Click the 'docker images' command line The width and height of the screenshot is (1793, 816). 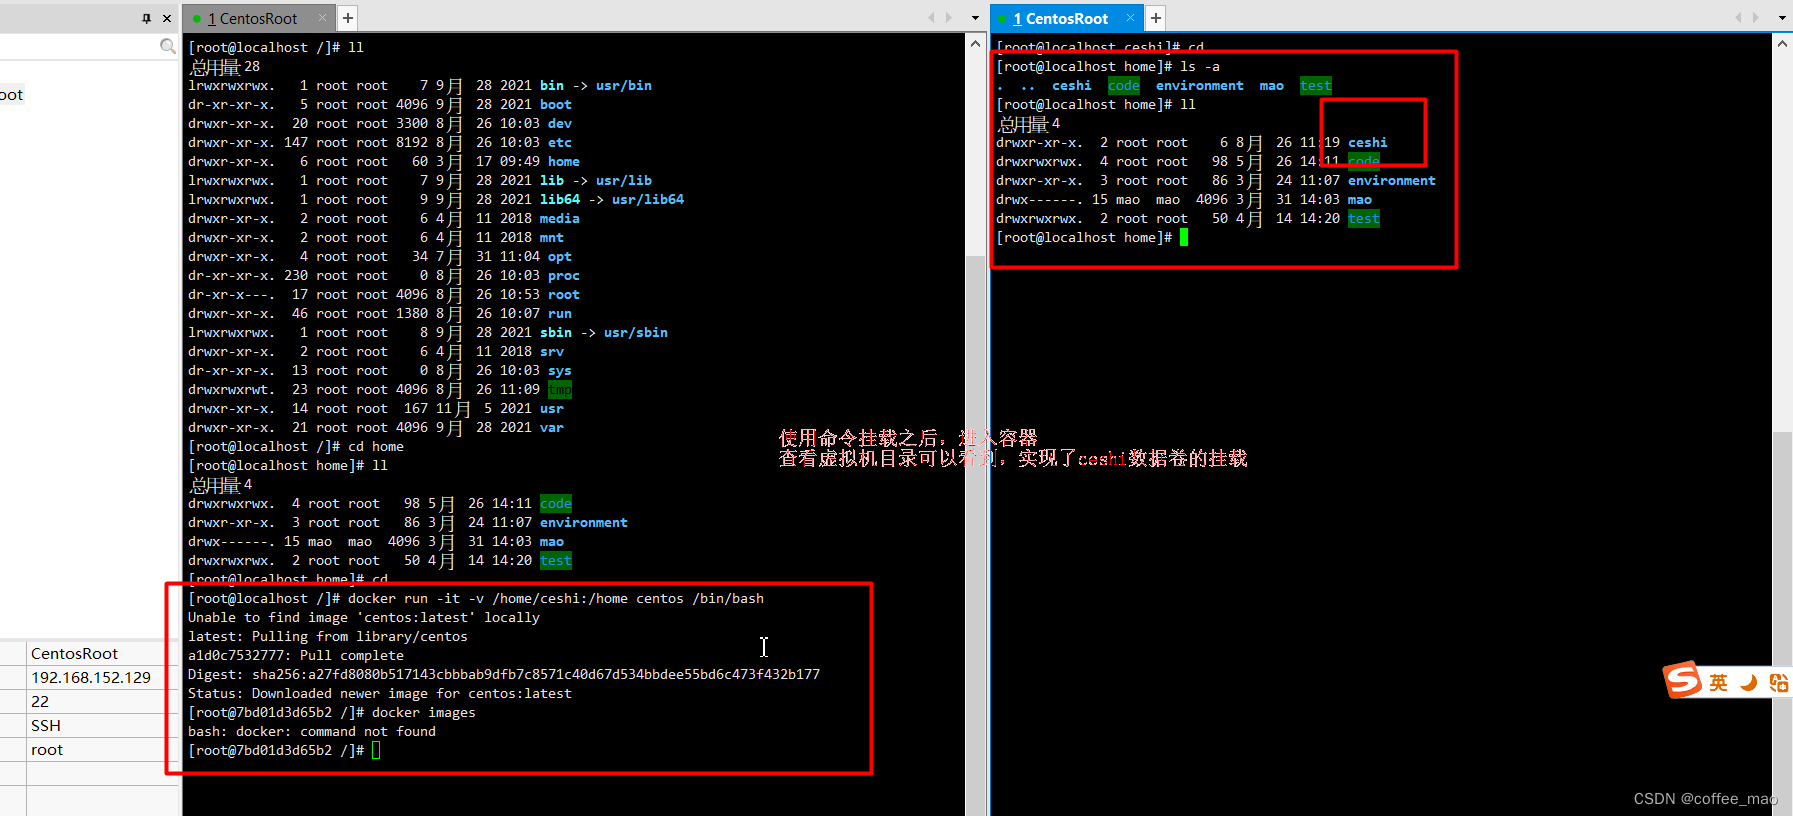coord(332,712)
